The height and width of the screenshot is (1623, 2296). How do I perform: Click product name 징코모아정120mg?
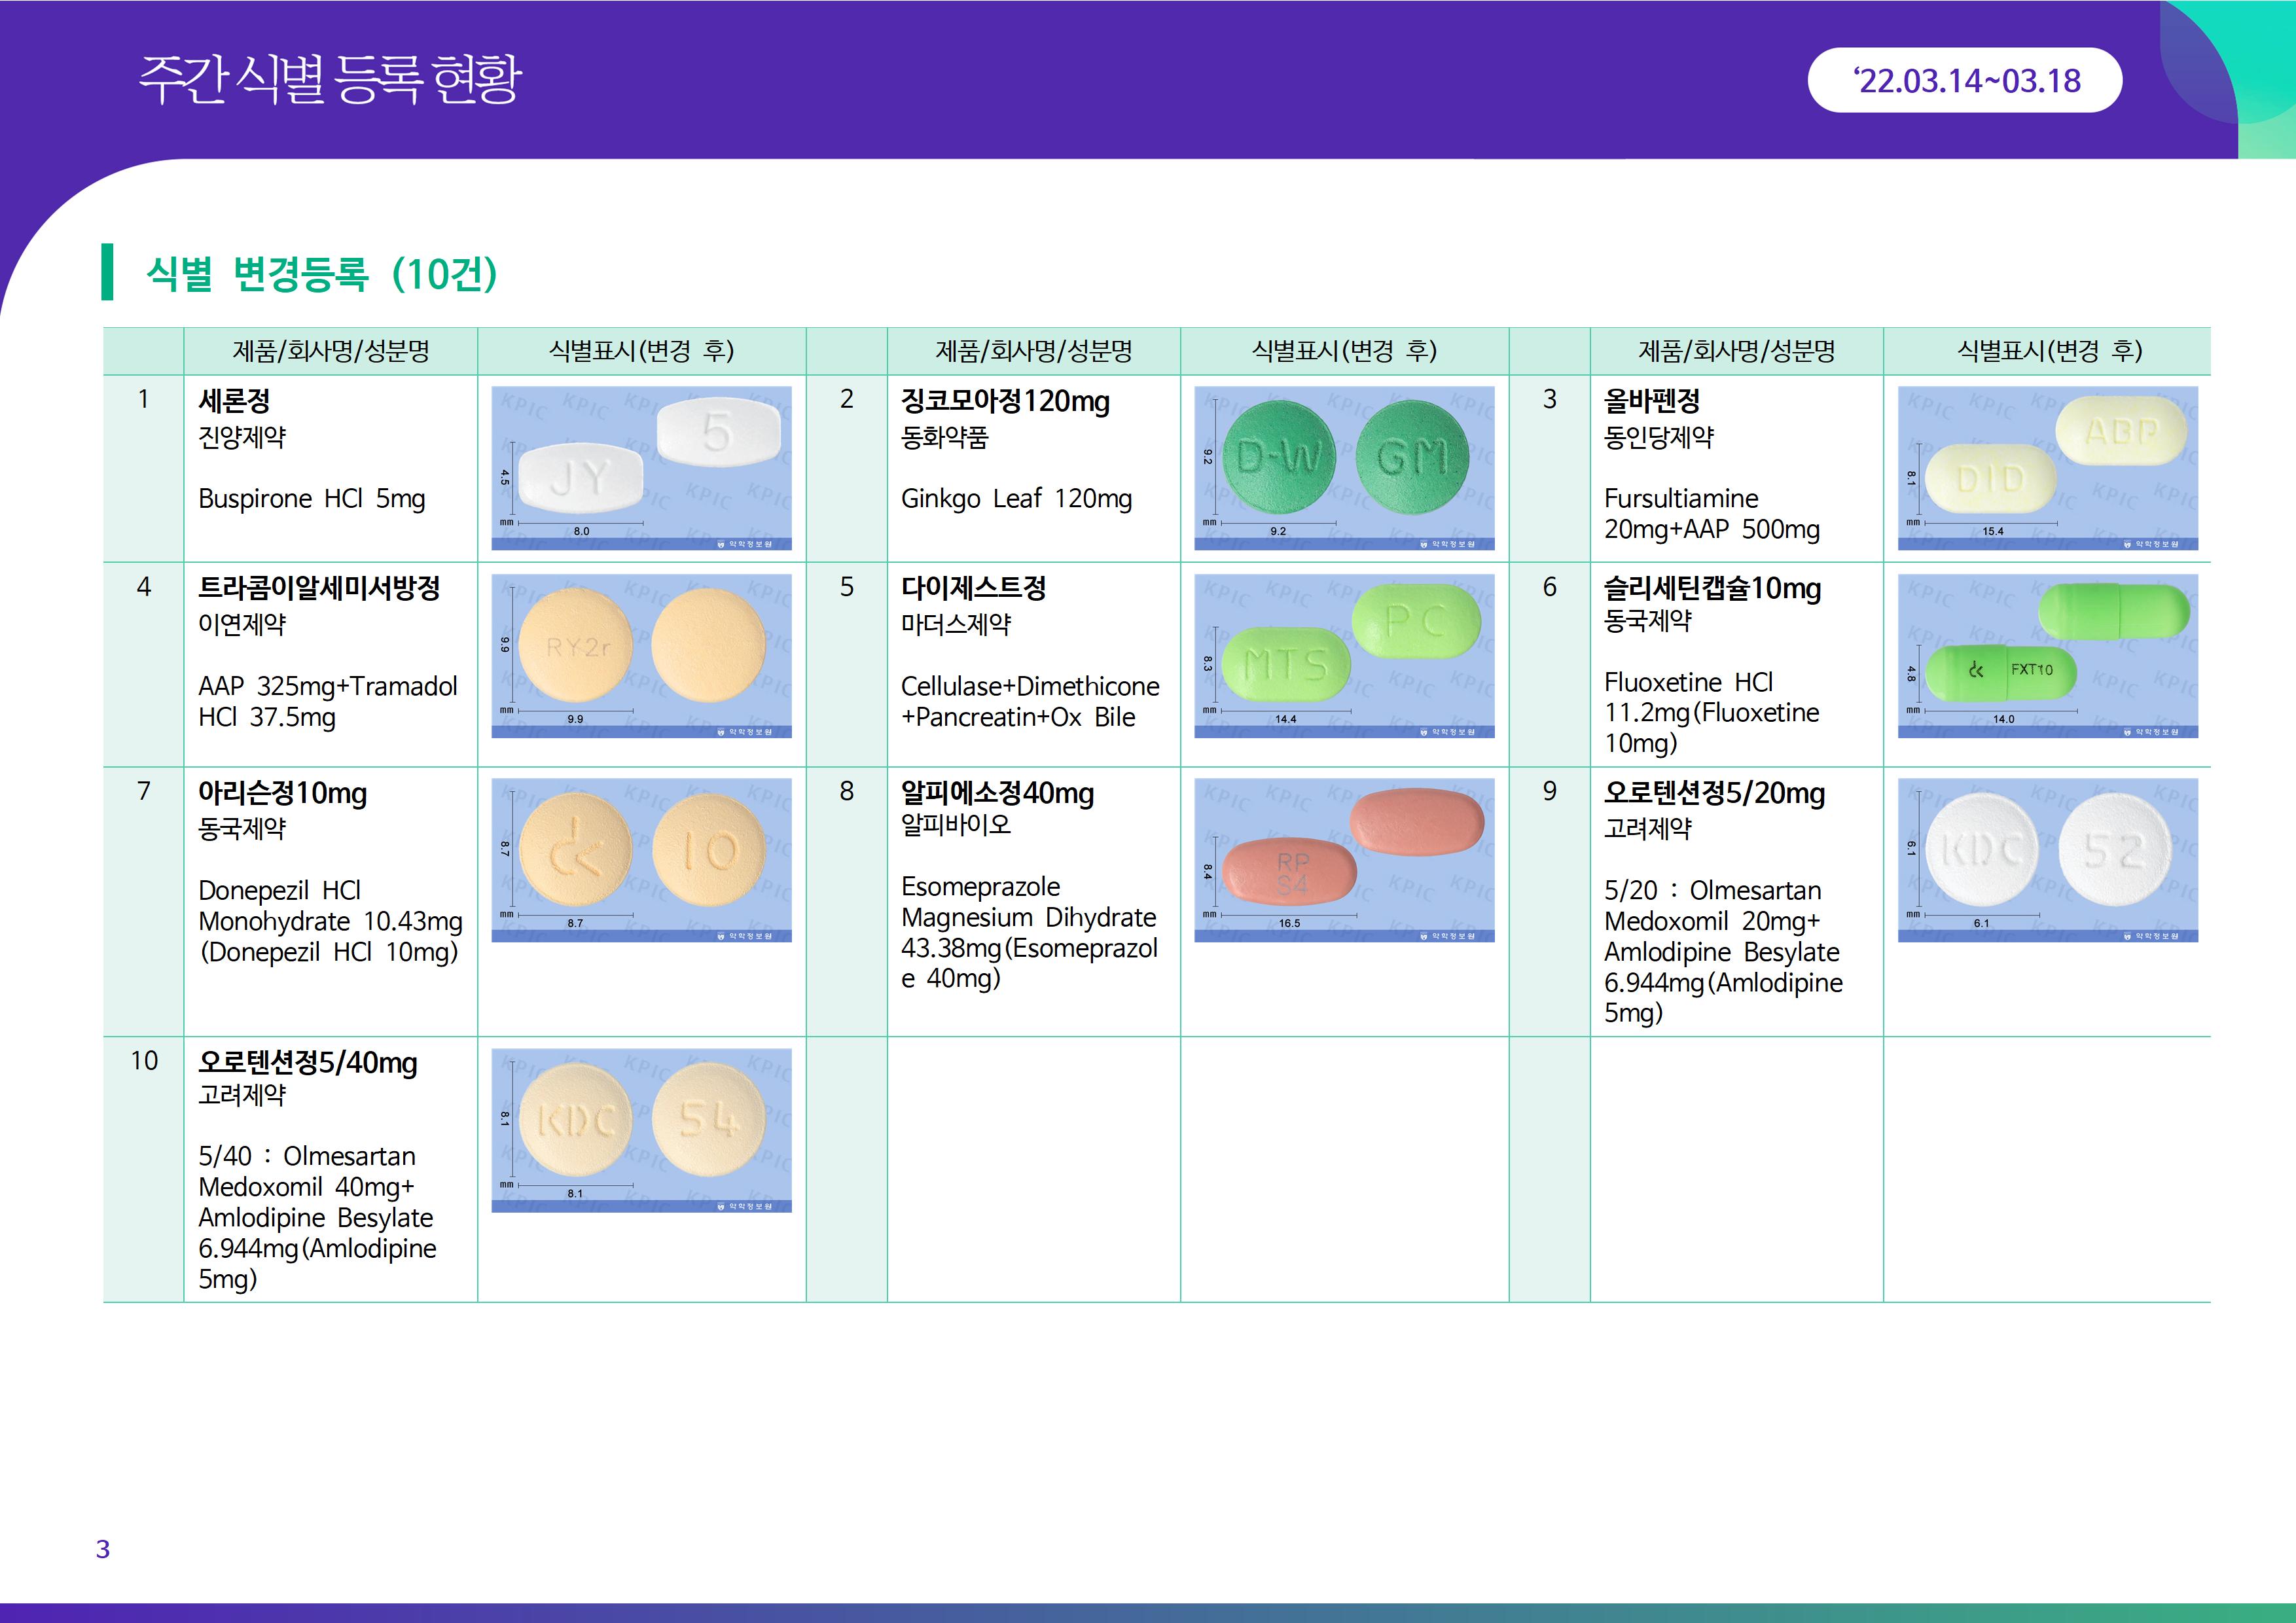[1005, 401]
